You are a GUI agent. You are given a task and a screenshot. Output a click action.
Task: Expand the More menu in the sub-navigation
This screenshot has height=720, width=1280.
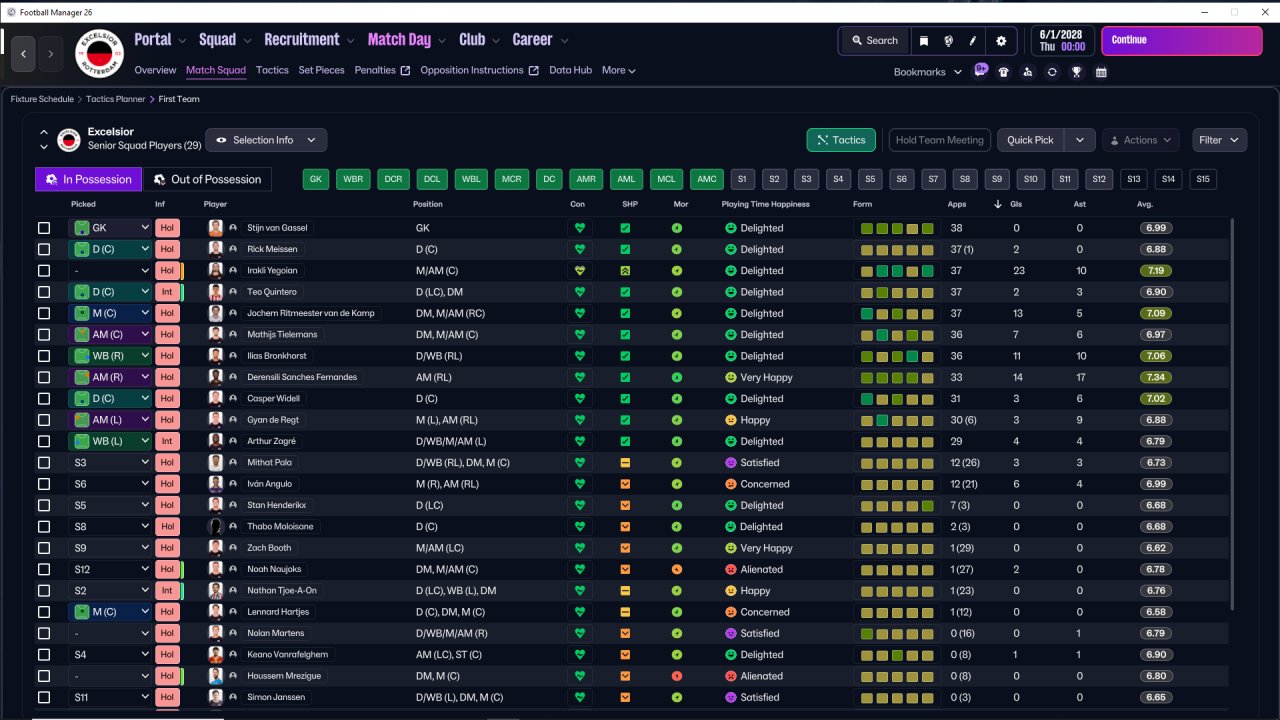(619, 71)
